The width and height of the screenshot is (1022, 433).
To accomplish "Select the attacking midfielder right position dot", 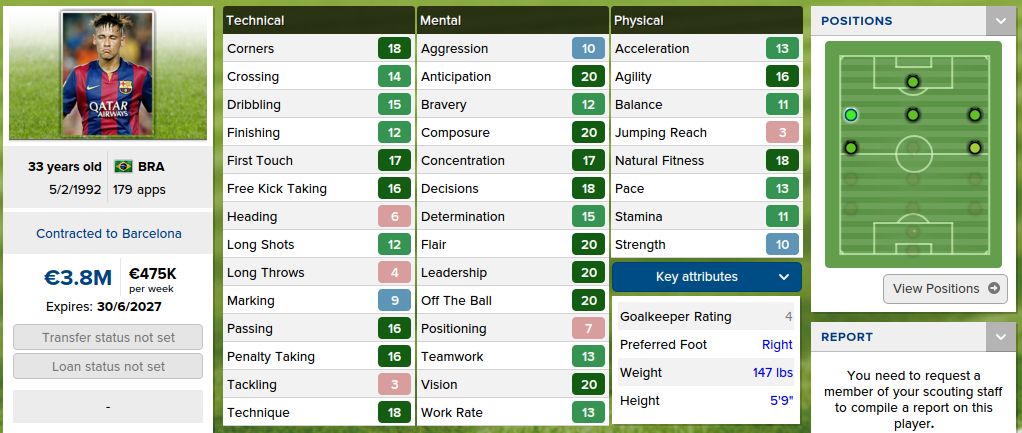I will 974,115.
